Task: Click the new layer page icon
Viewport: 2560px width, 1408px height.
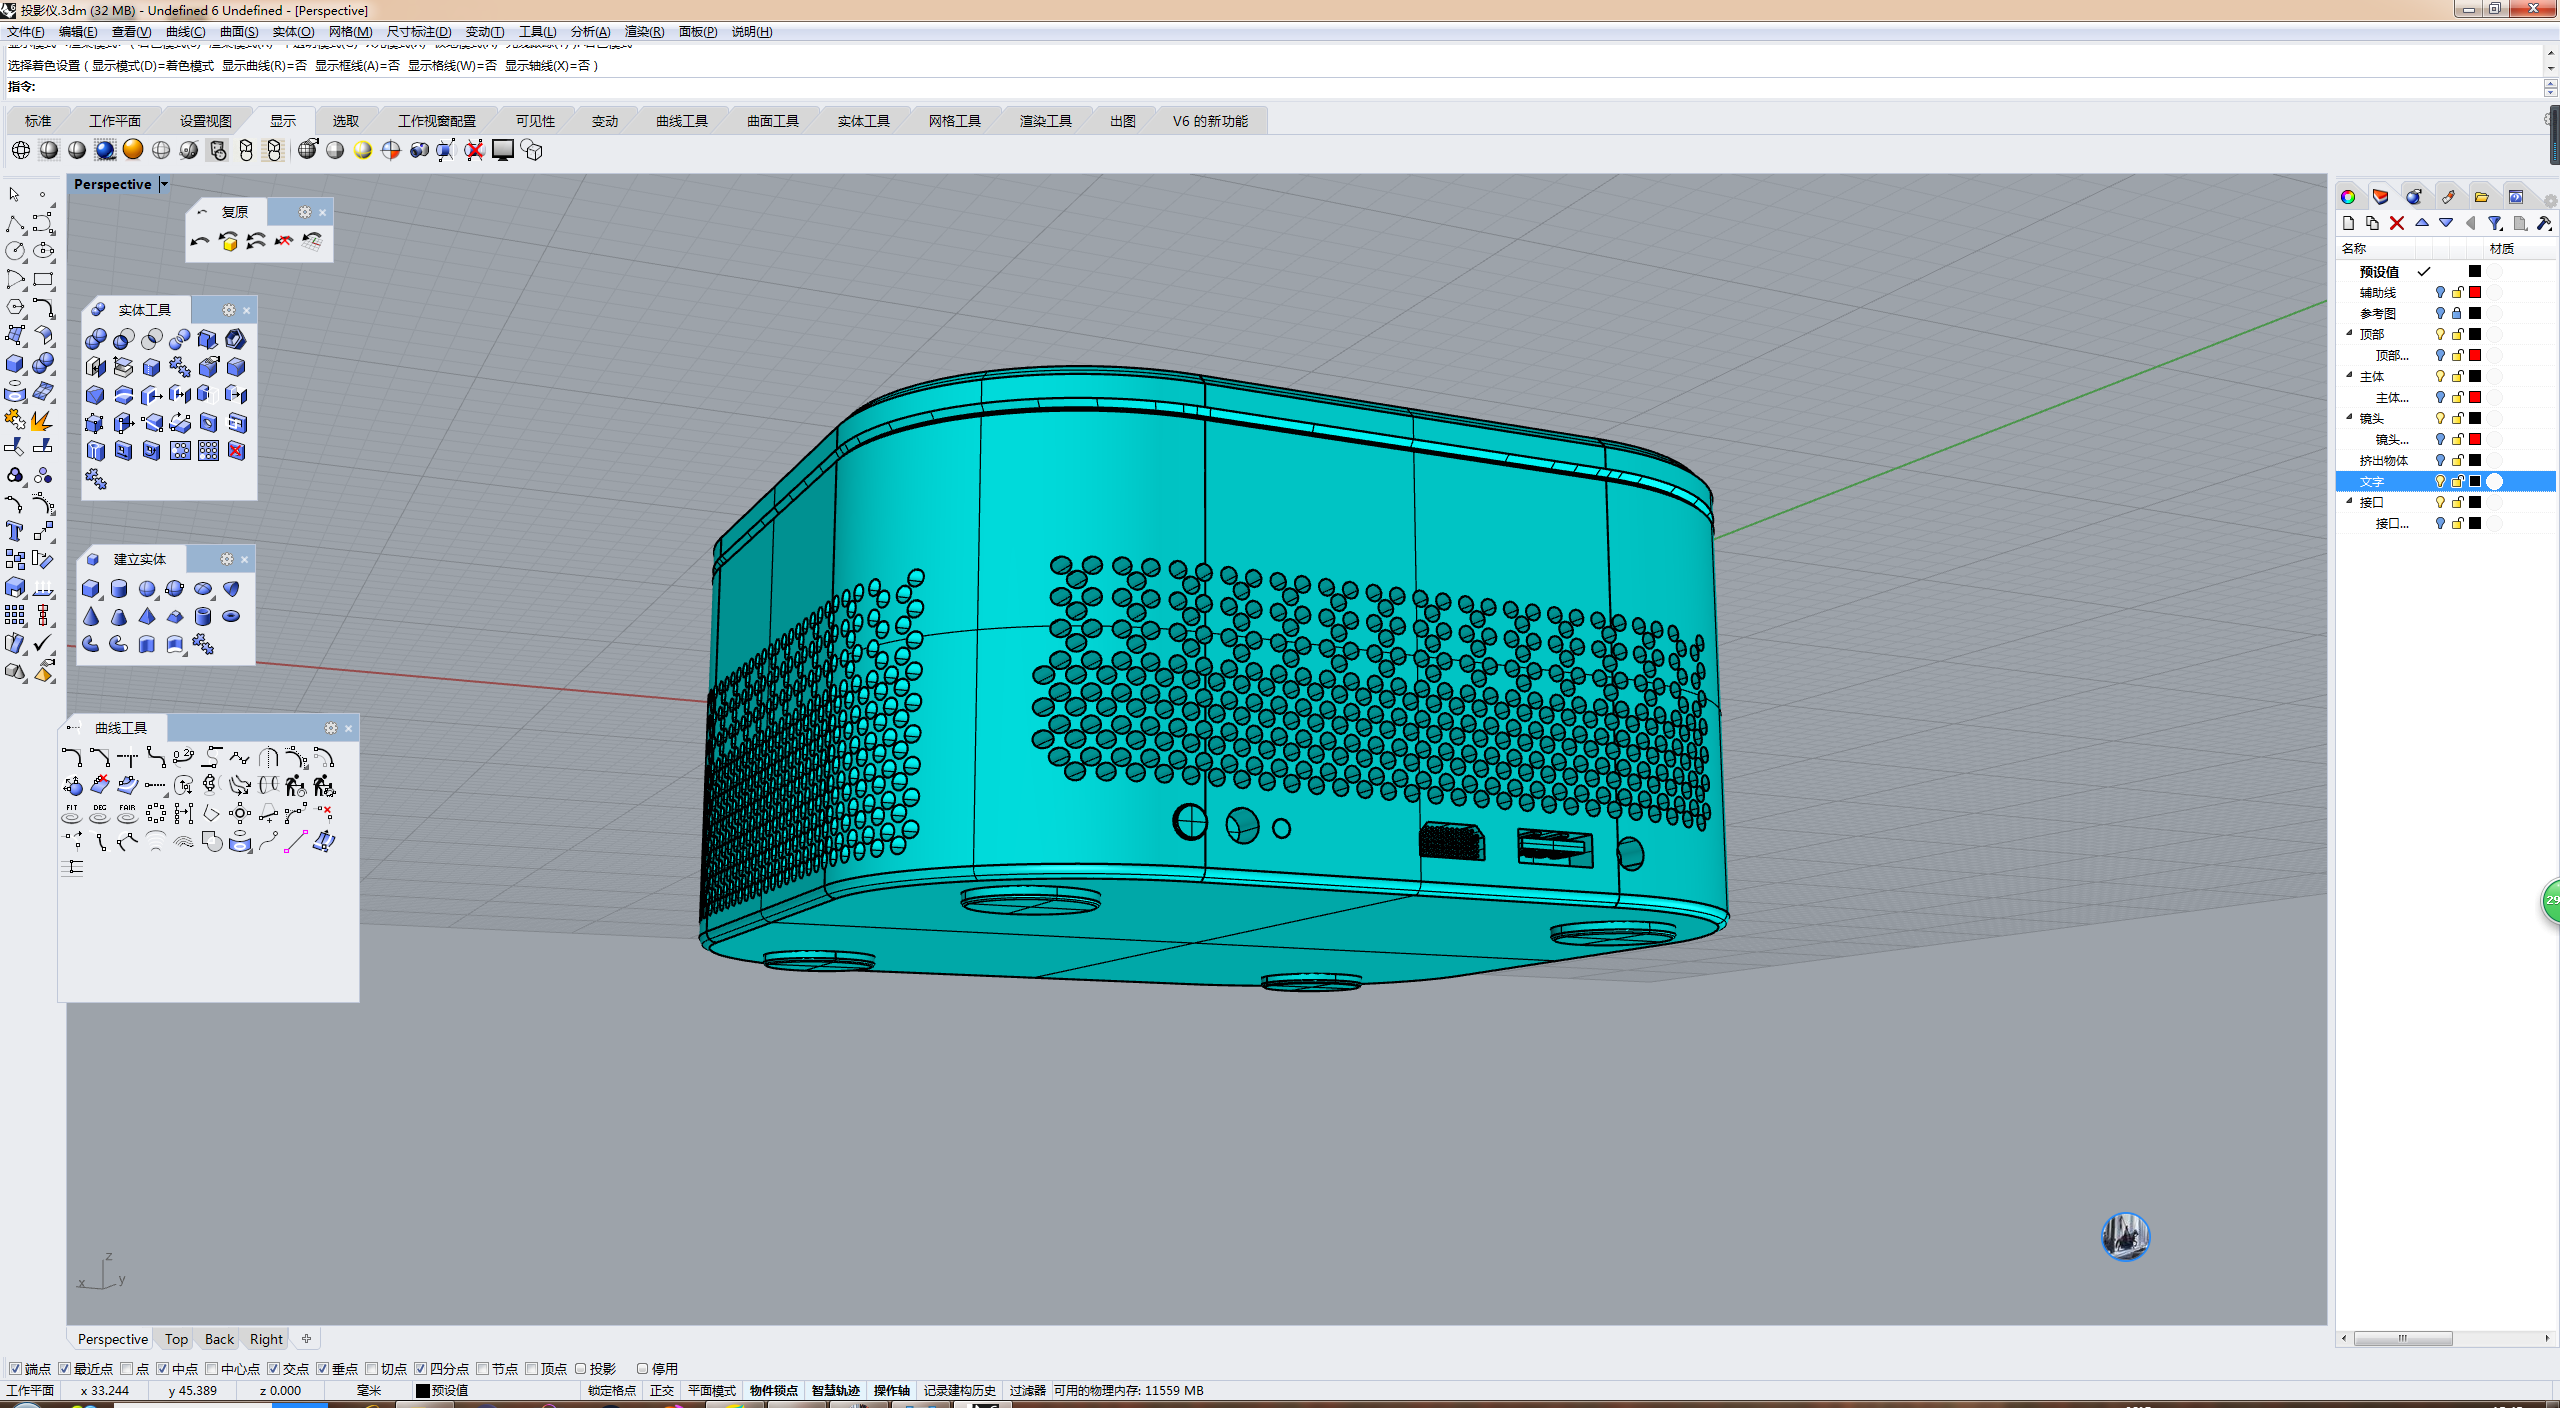Action: (2348, 223)
